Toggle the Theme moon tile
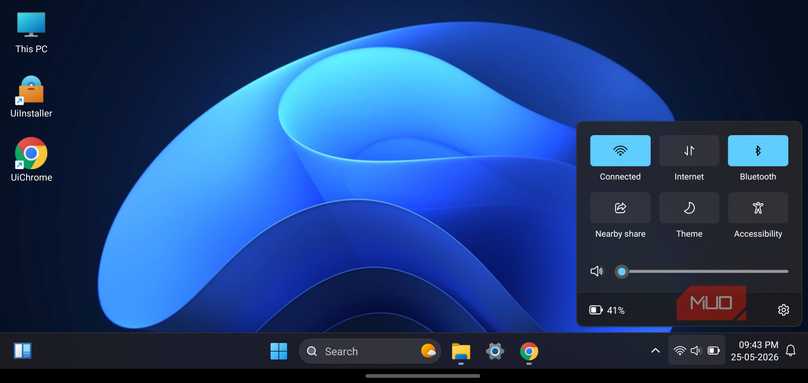 coord(689,208)
